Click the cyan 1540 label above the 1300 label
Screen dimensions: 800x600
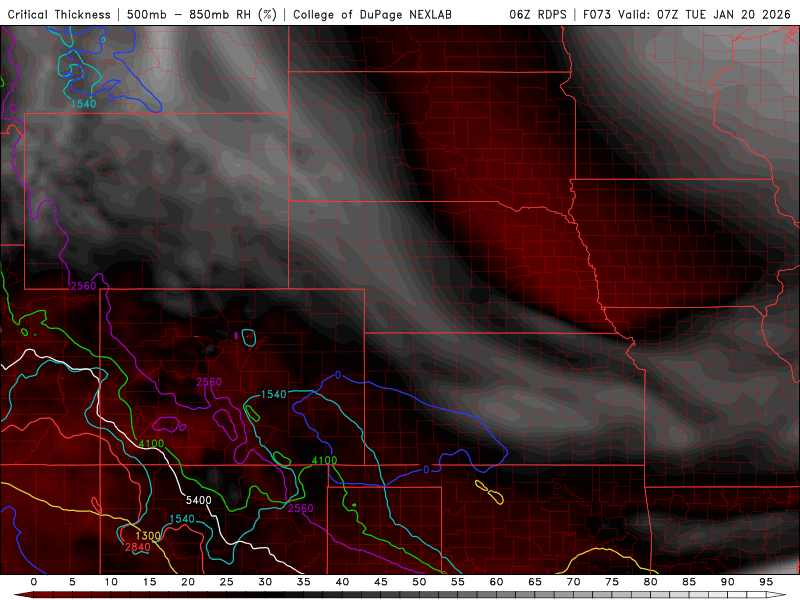(182, 519)
